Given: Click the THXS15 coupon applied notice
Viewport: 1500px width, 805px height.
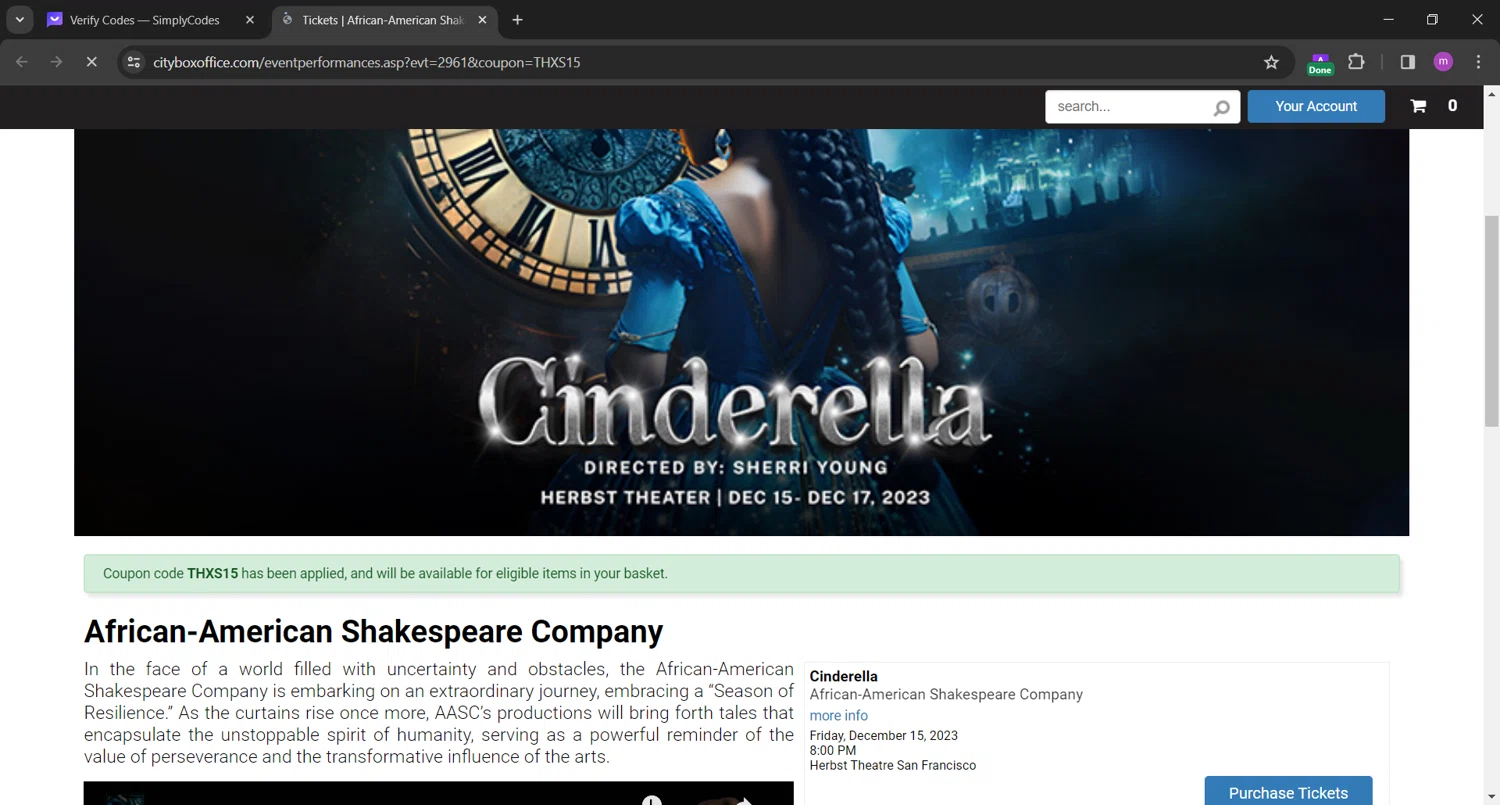Looking at the screenshot, I should [x=741, y=574].
